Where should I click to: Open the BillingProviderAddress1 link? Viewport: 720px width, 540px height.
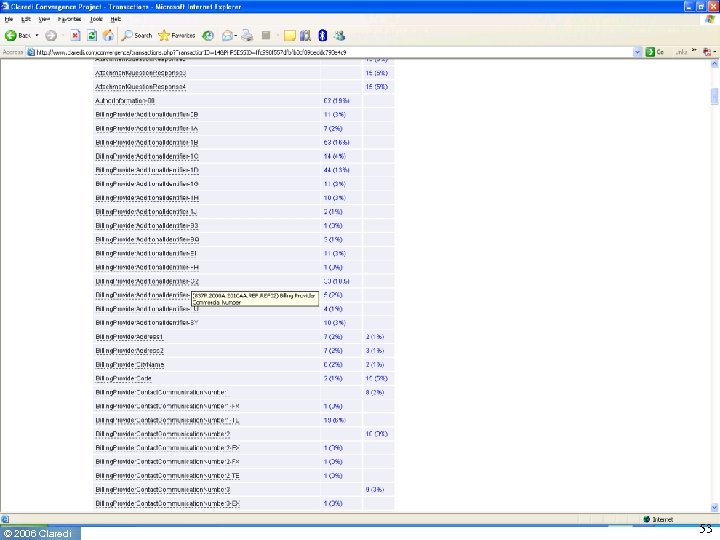point(129,337)
